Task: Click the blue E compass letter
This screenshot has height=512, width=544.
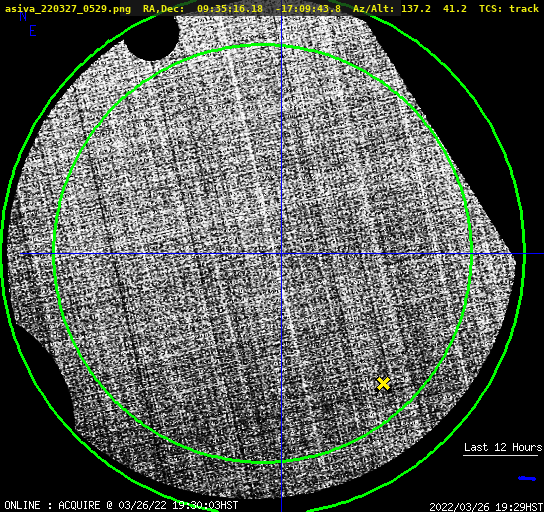Action: (33, 31)
